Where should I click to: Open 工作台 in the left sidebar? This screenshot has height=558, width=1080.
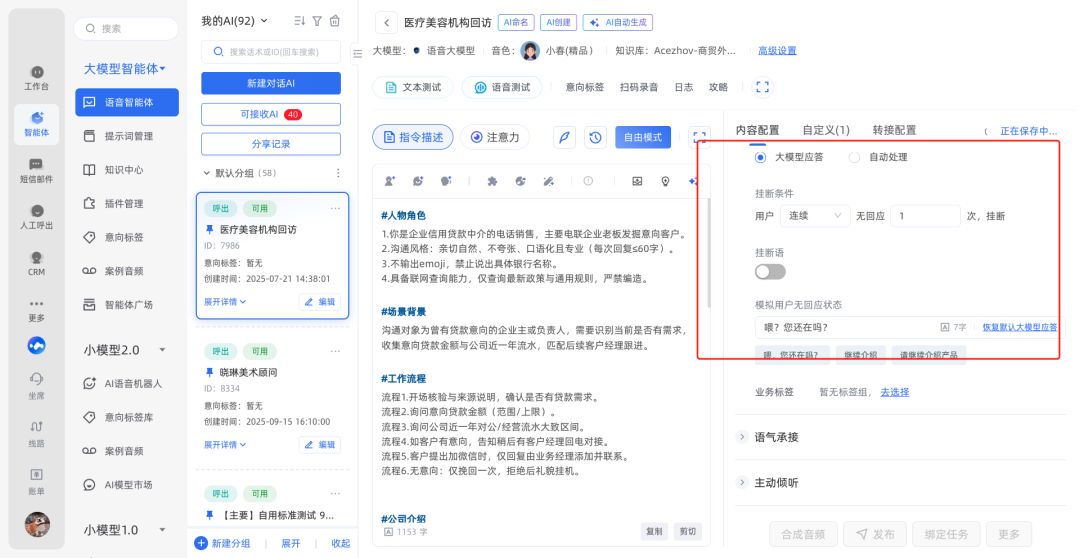pyautogui.click(x=36, y=78)
